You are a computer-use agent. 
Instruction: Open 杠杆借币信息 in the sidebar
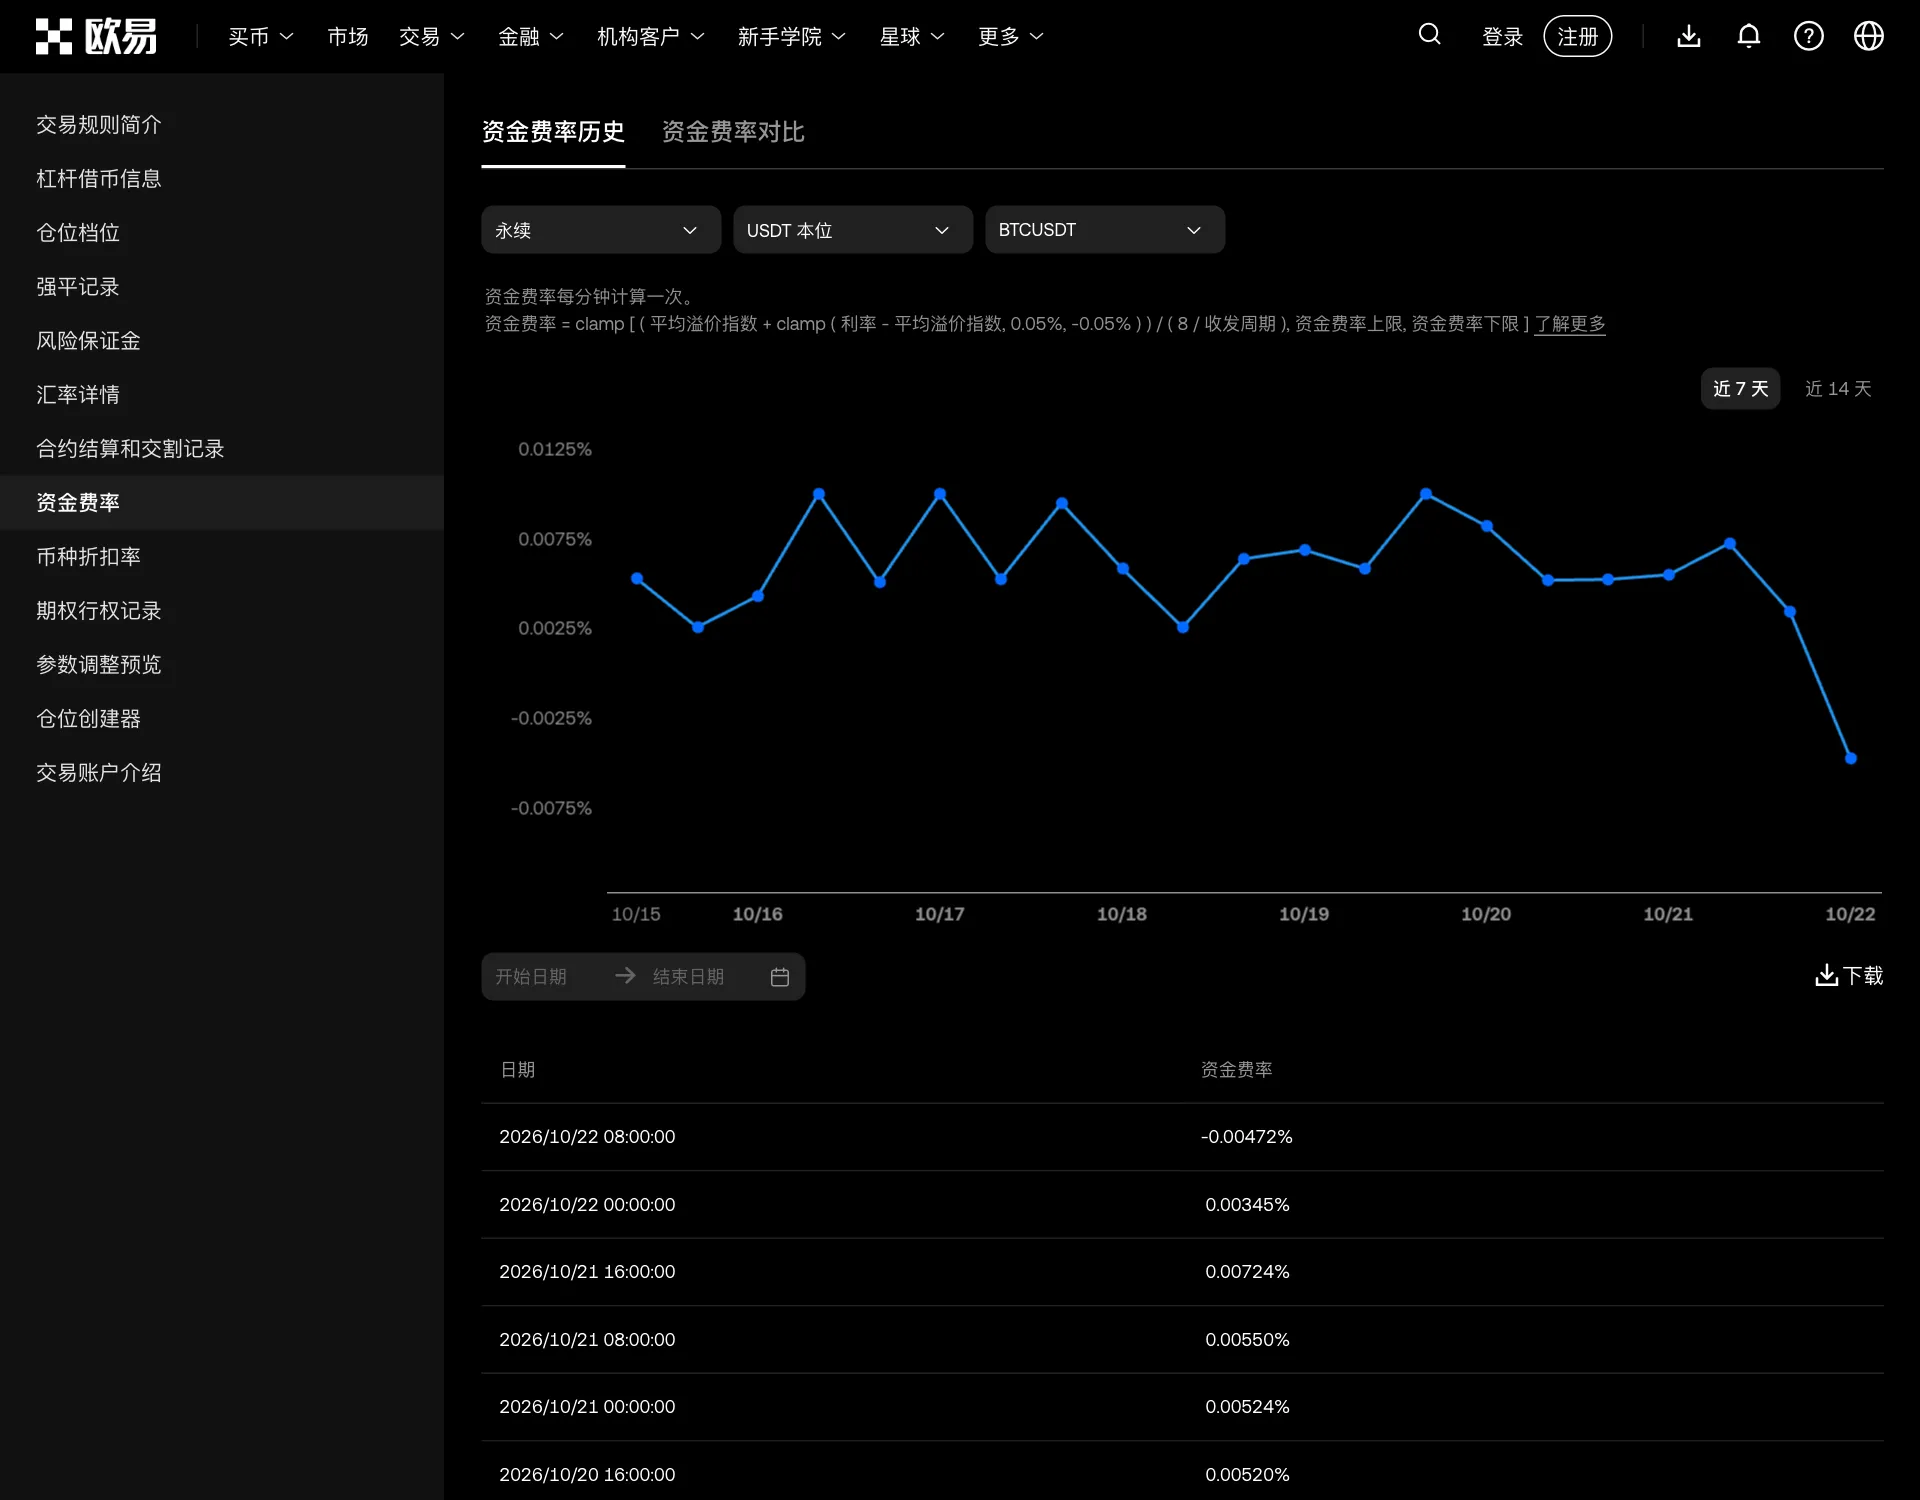pos(222,179)
